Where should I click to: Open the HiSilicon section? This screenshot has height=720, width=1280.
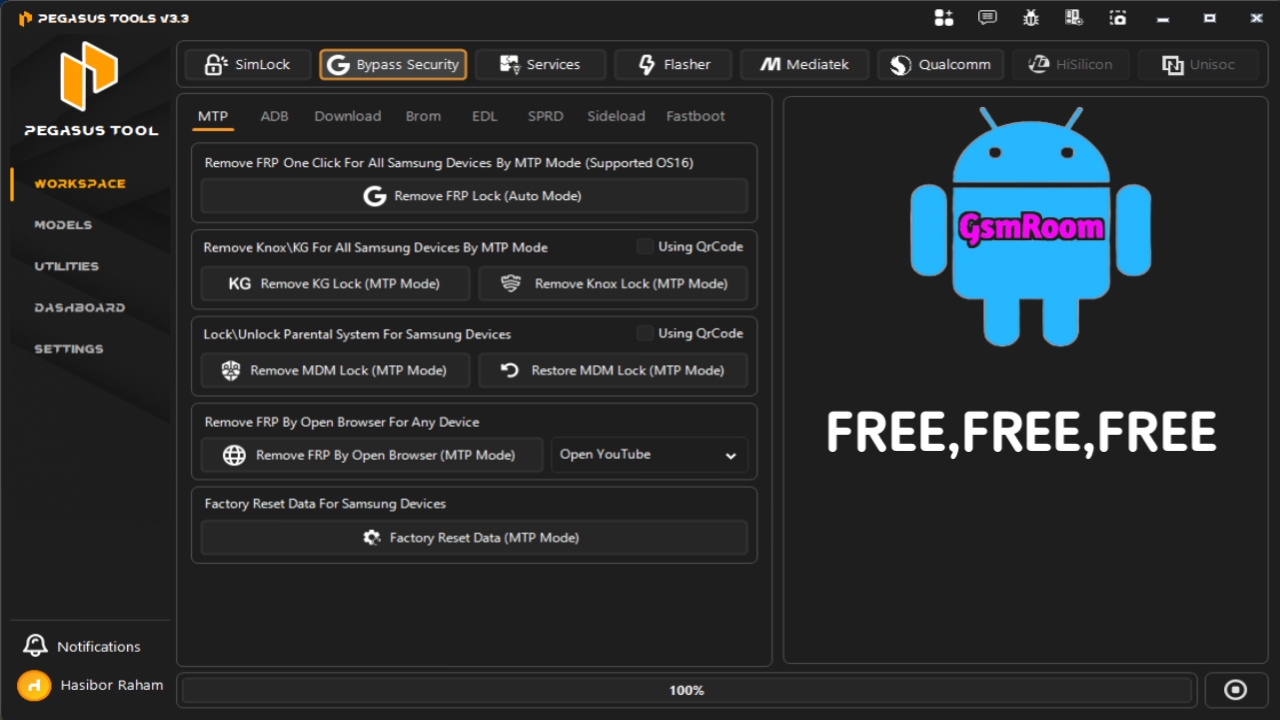(x=1070, y=65)
